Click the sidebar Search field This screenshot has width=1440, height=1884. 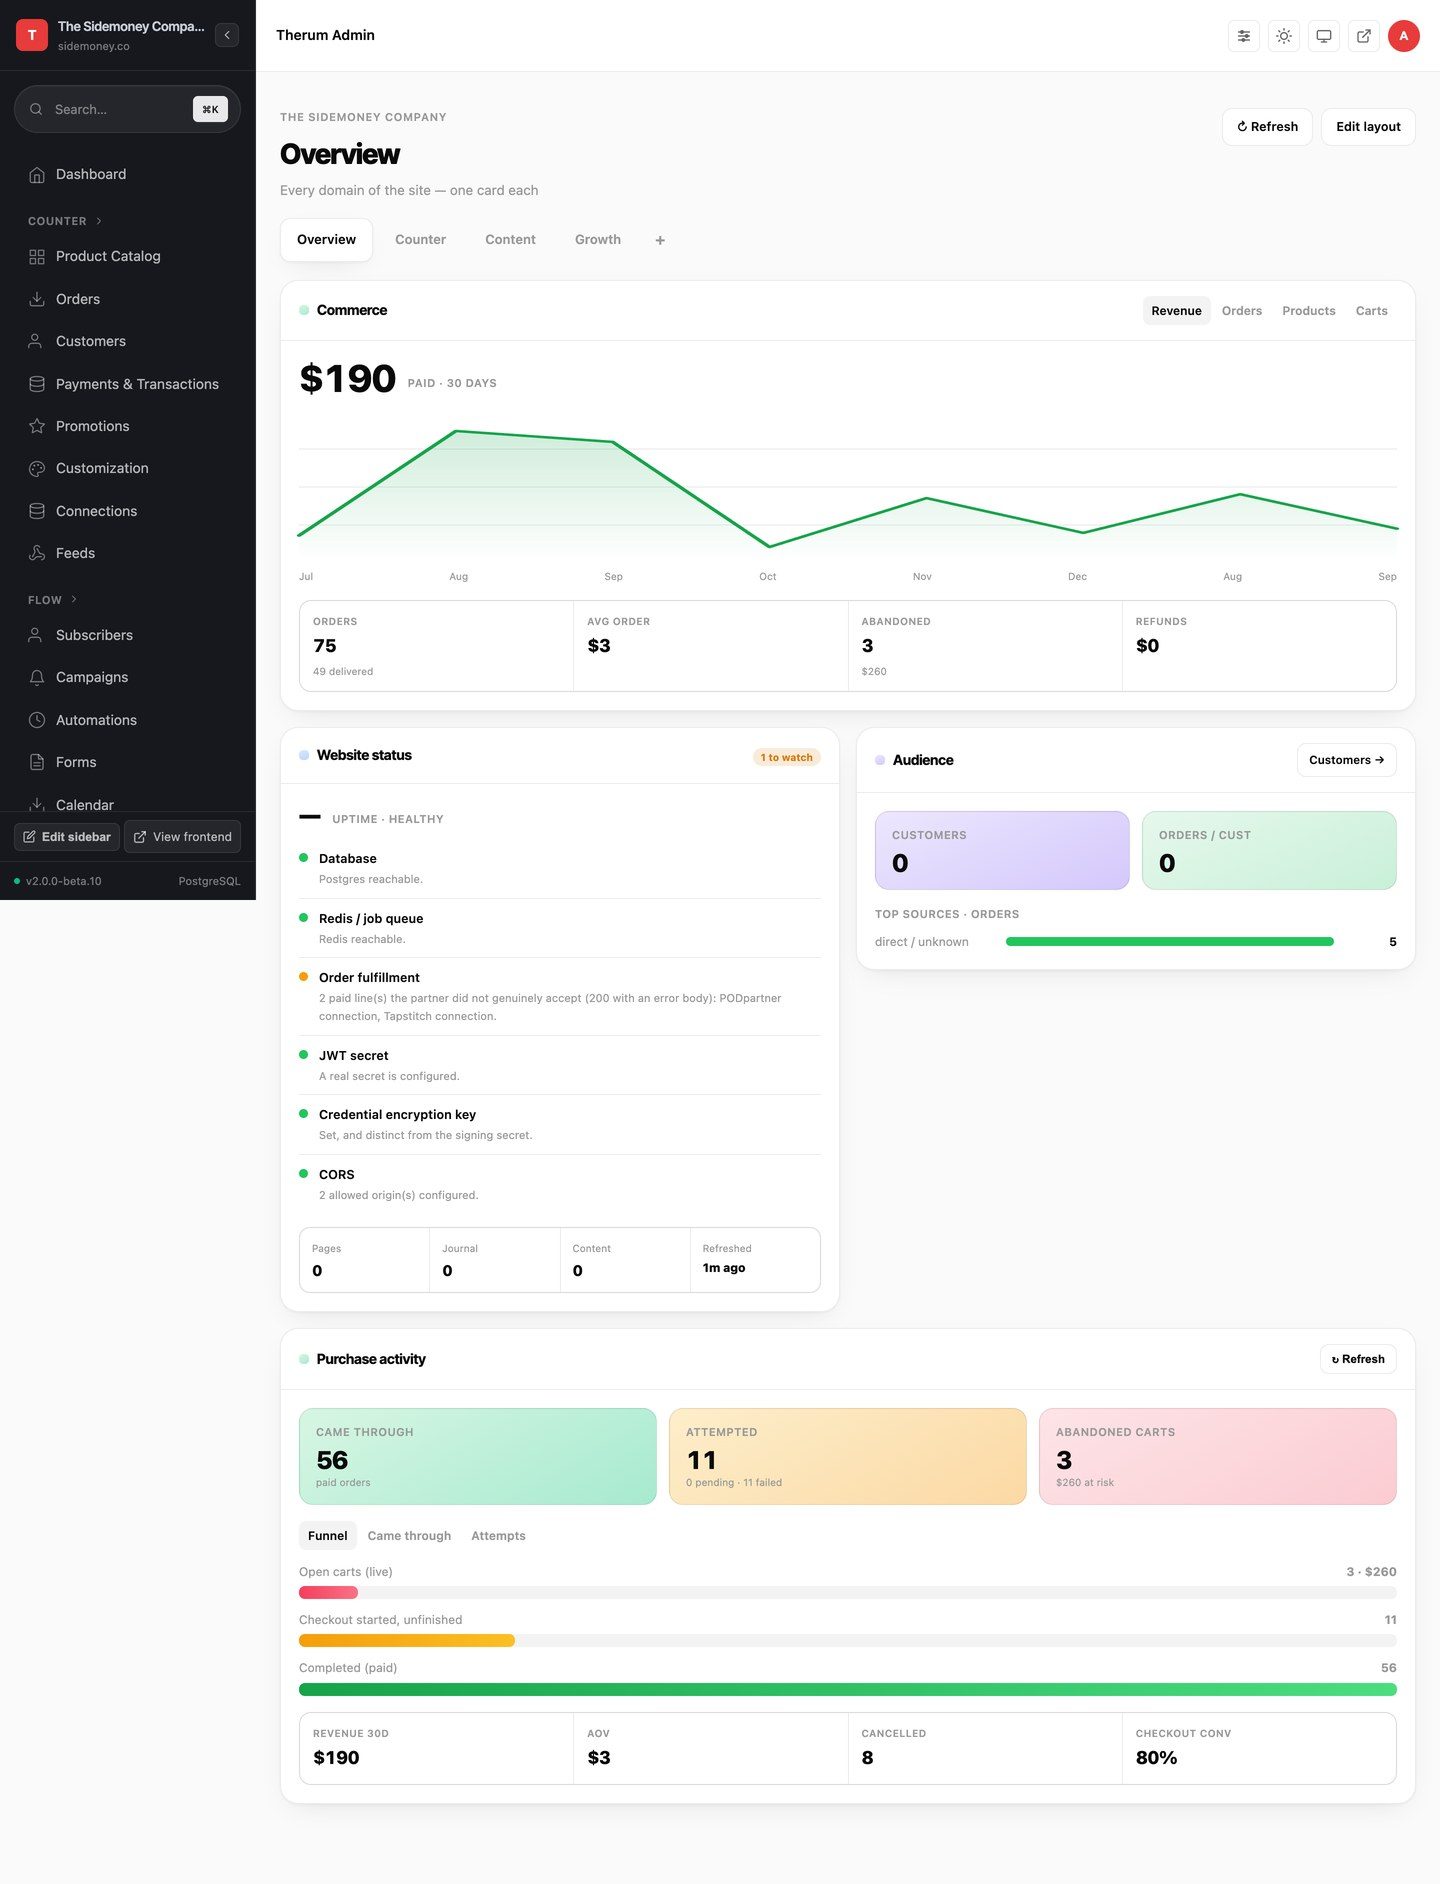point(127,109)
